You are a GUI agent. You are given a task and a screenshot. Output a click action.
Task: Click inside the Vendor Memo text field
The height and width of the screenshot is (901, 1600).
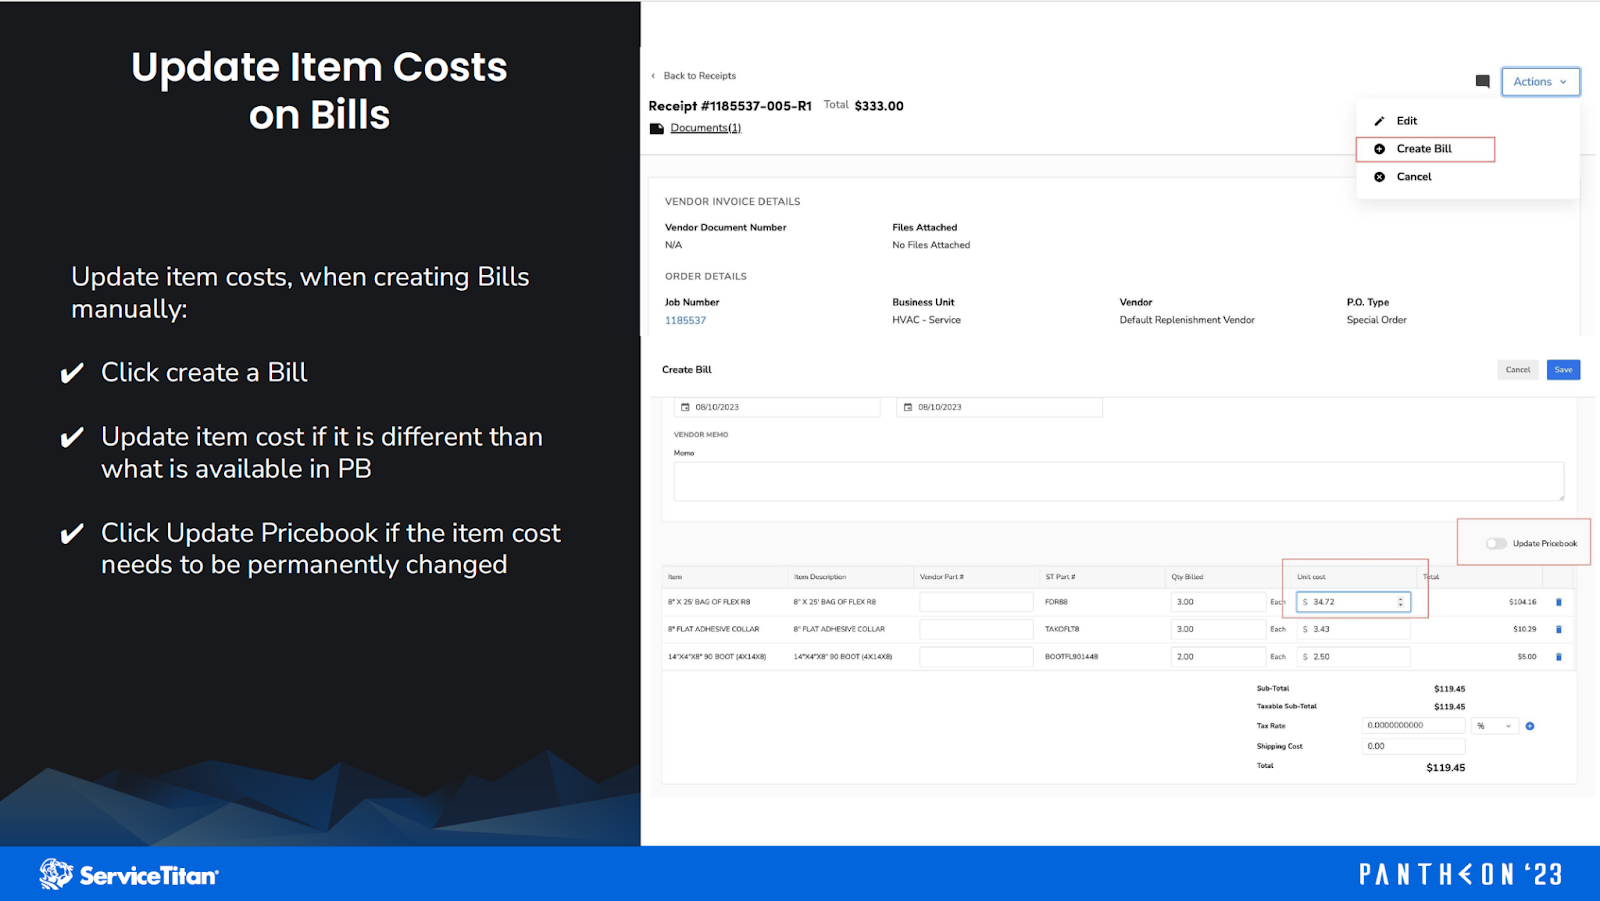click(1118, 480)
